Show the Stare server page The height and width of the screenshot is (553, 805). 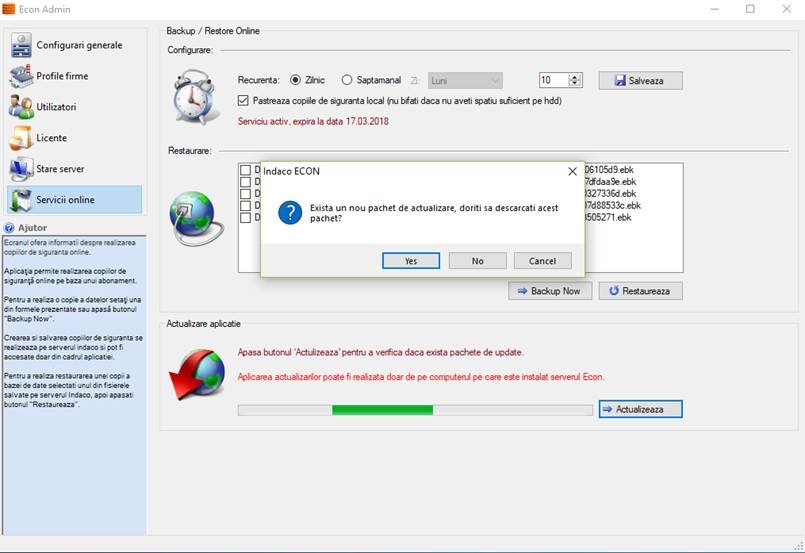pos(74,168)
